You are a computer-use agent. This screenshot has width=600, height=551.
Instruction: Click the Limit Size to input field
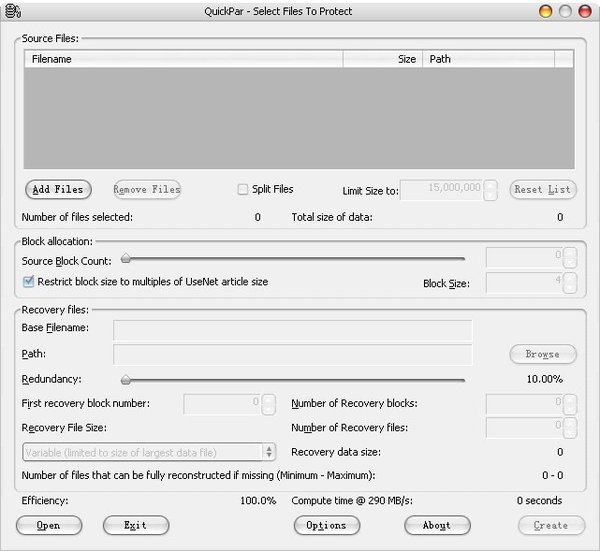[441, 190]
